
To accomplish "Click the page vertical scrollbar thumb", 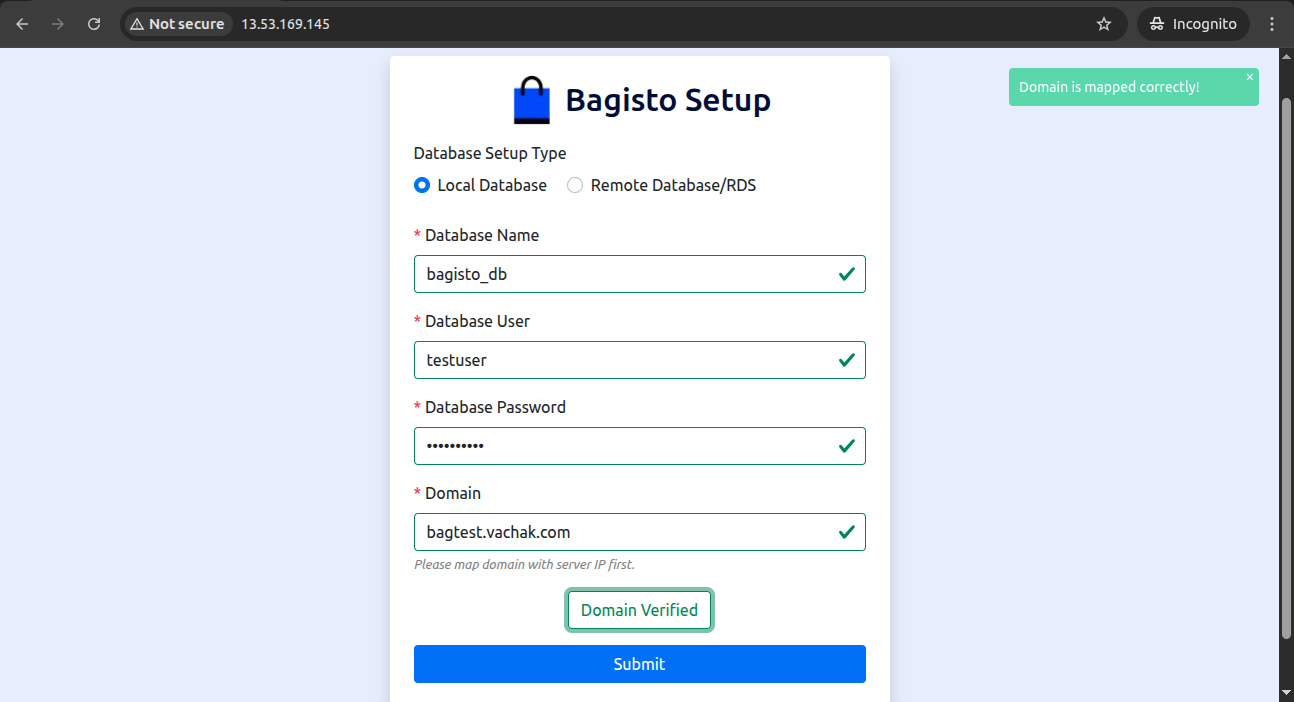I will [1286, 368].
